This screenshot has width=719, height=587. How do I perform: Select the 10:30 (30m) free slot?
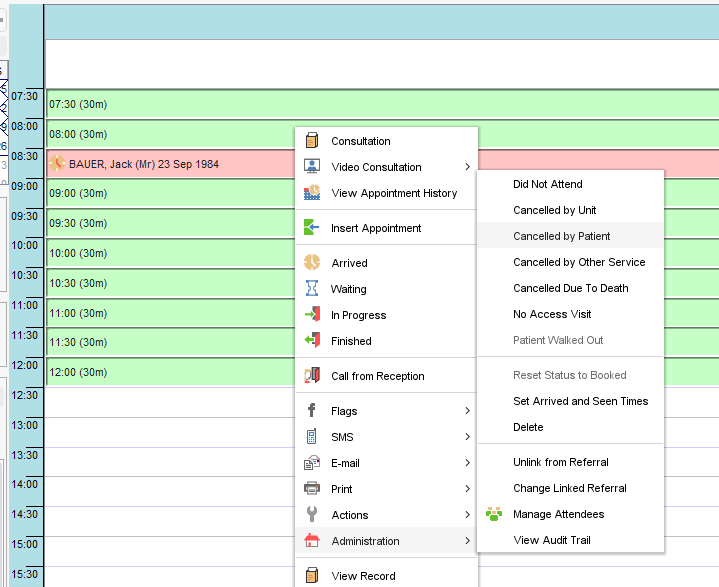pyautogui.click(x=171, y=283)
